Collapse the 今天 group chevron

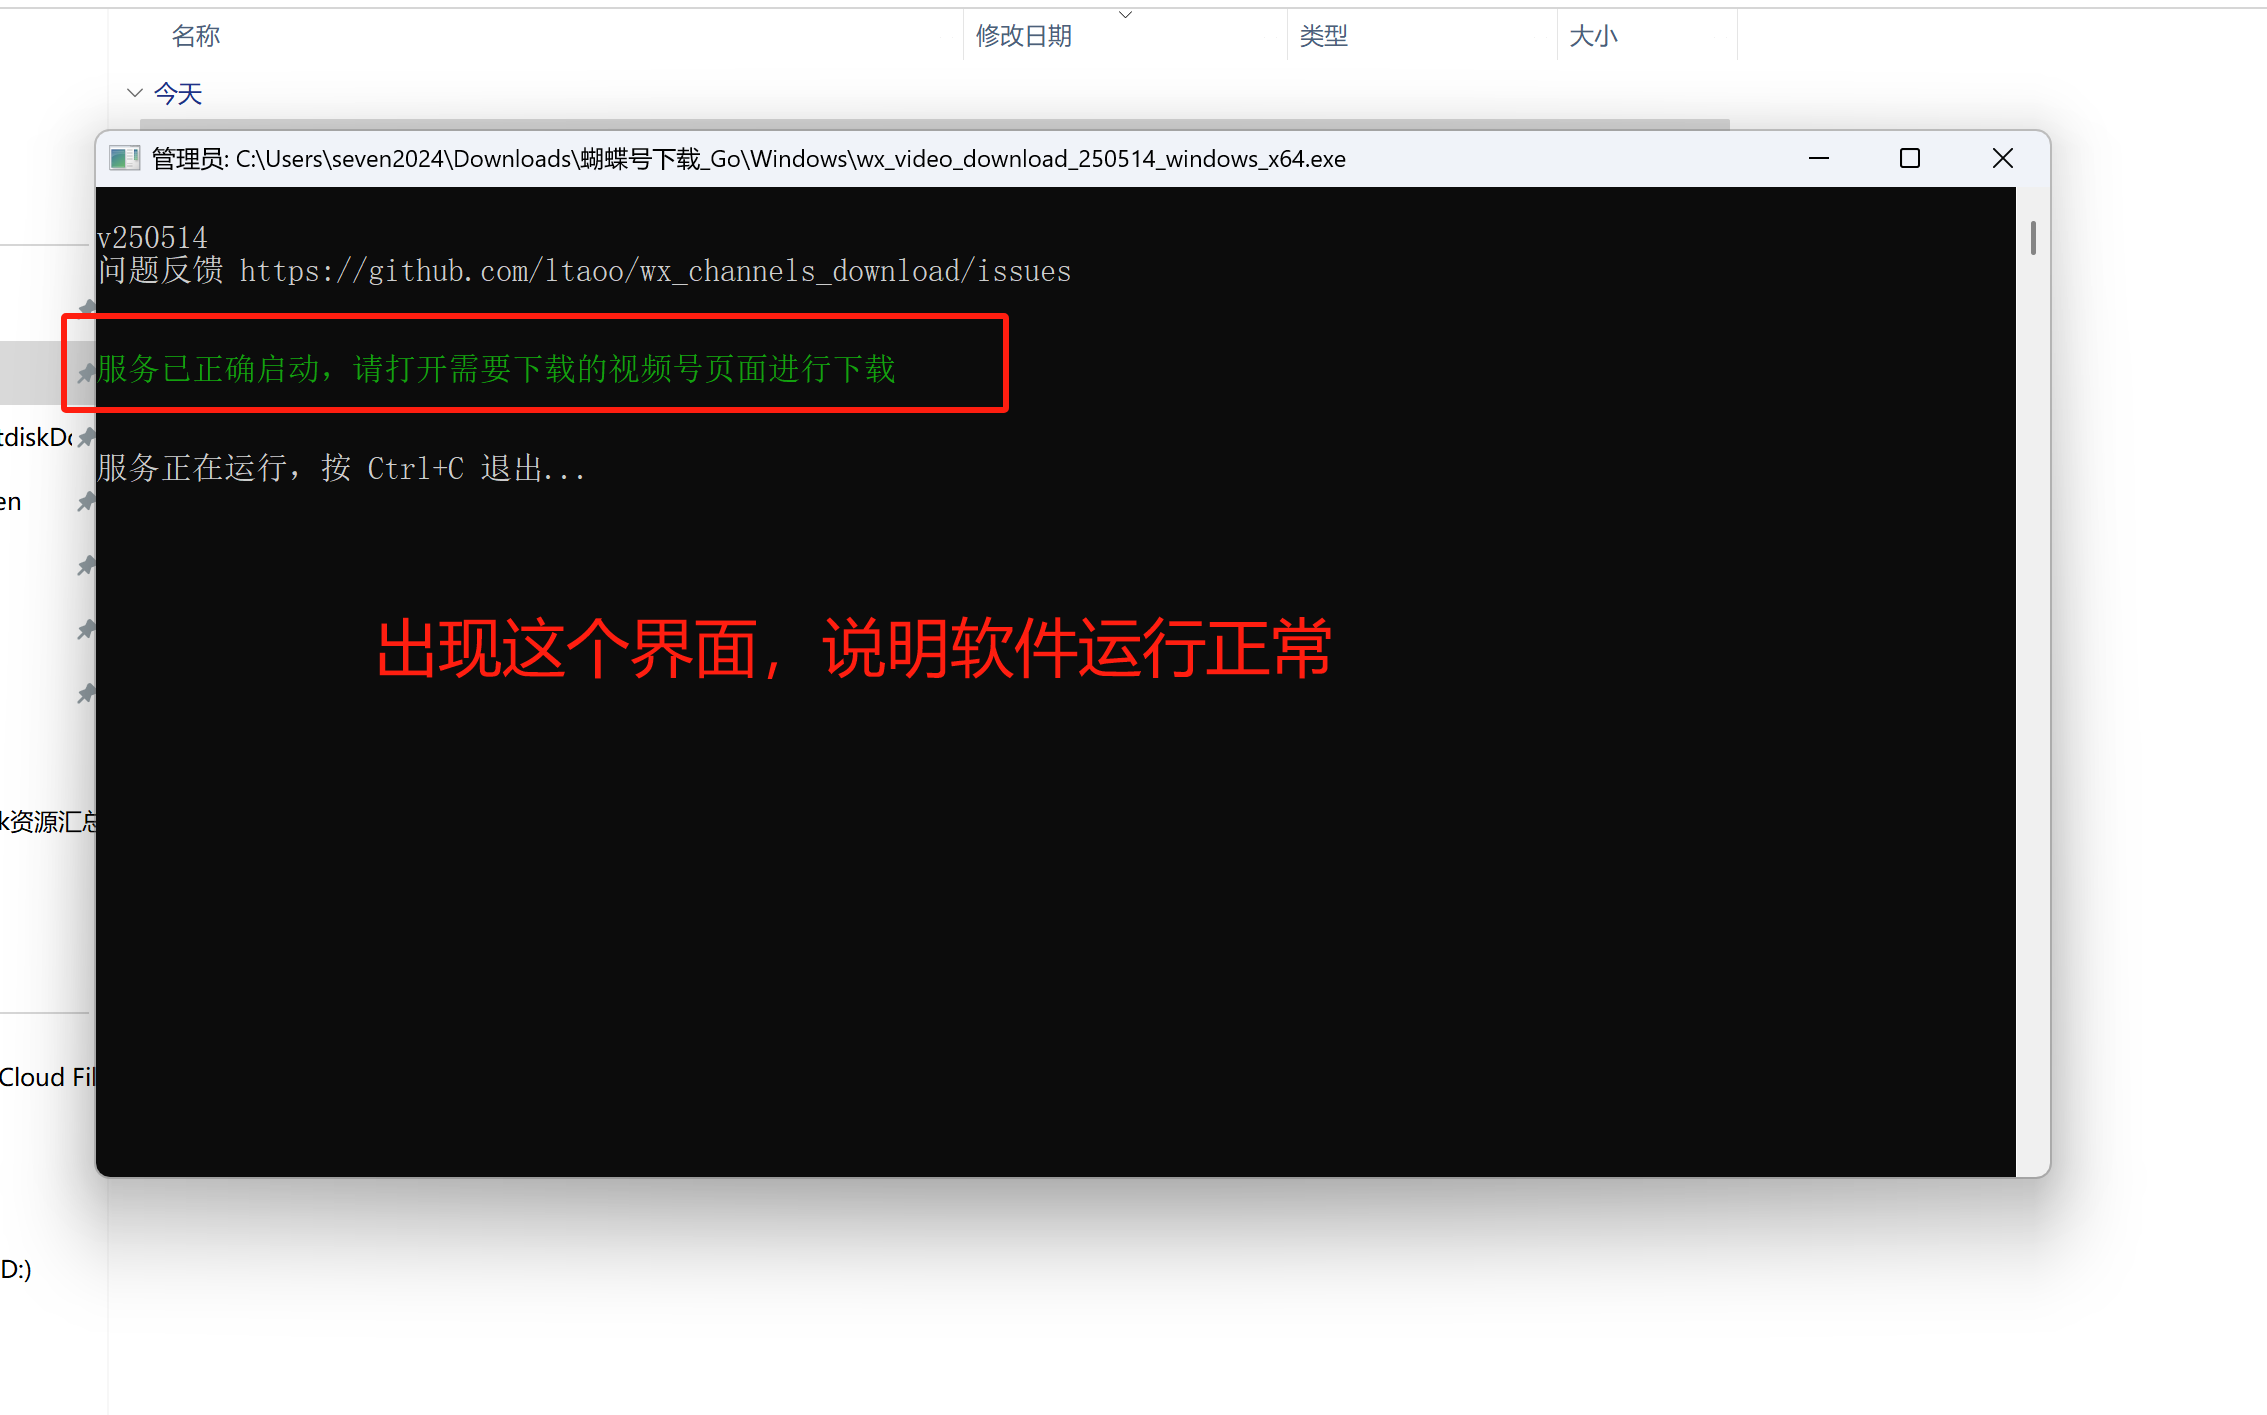pyautogui.click(x=135, y=93)
